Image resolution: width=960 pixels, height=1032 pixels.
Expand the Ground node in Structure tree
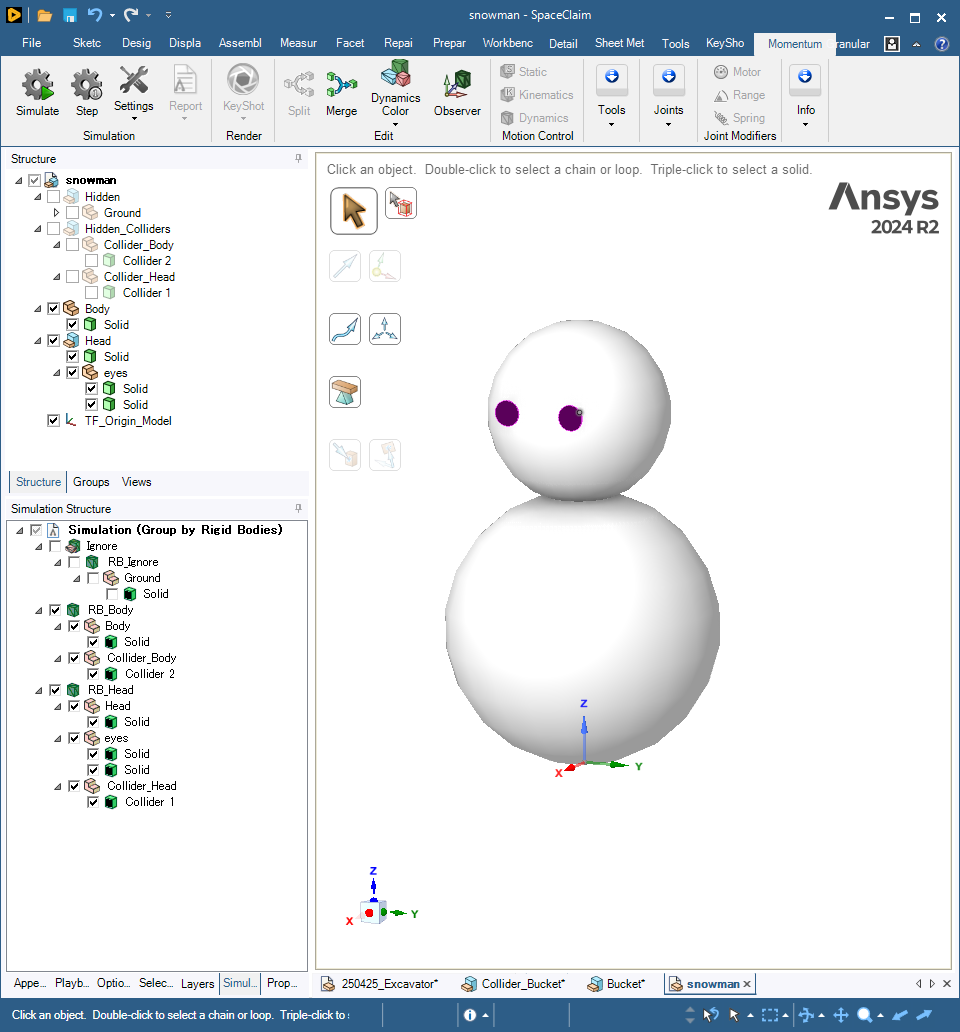click(57, 213)
